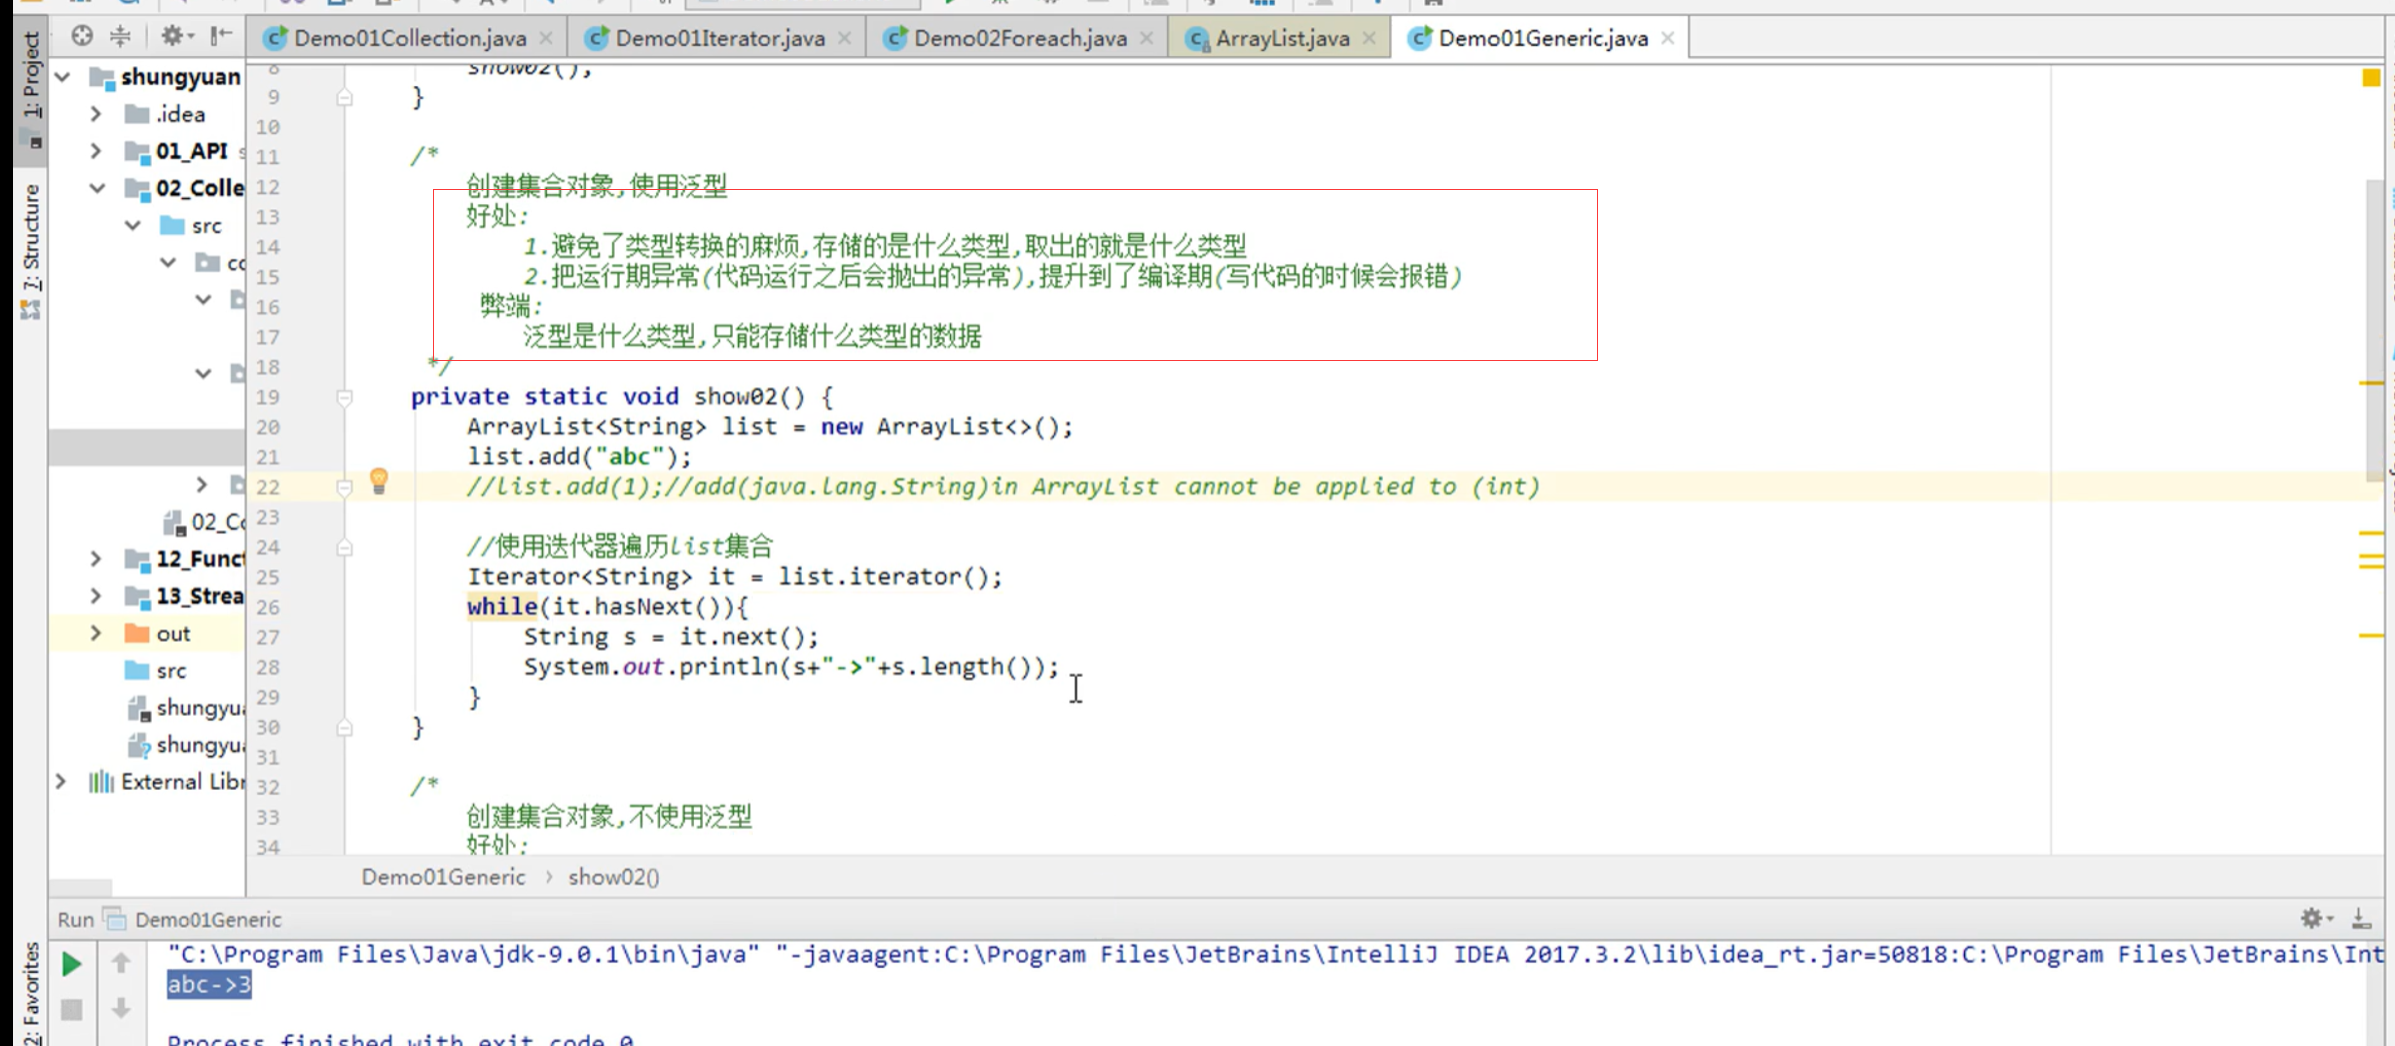Toggle fold marker on line 24
The width and height of the screenshot is (2395, 1046).
click(x=344, y=547)
